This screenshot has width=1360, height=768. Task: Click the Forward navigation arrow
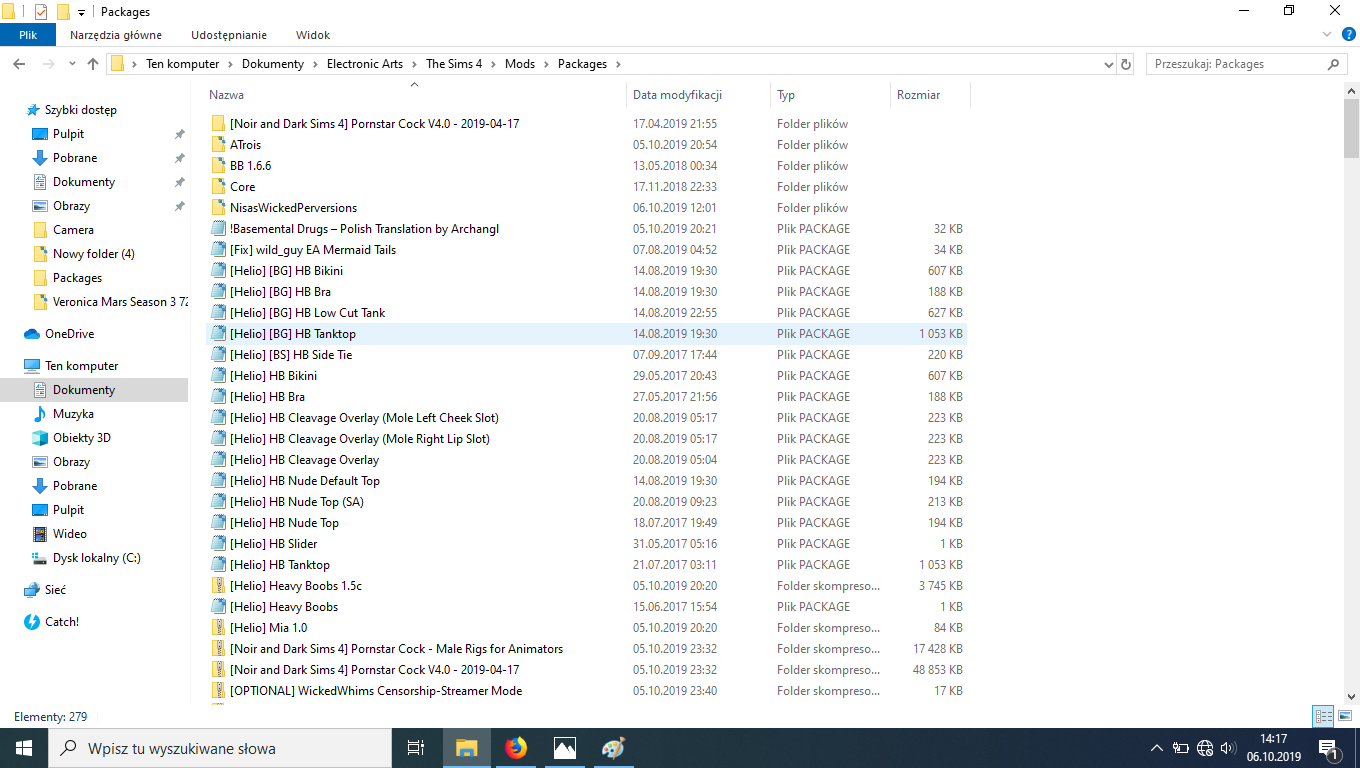click(x=48, y=64)
